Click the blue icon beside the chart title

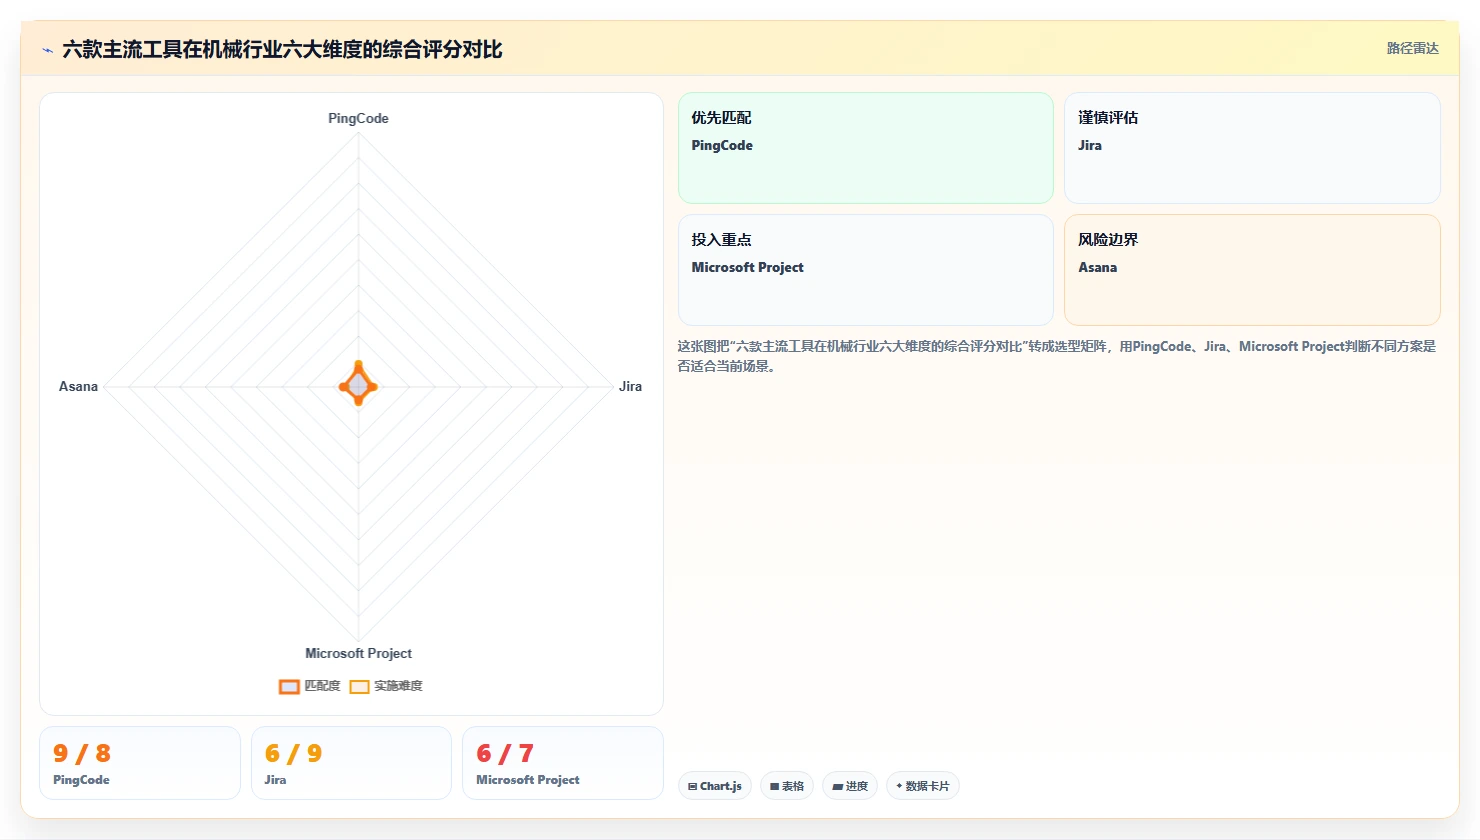(47, 50)
